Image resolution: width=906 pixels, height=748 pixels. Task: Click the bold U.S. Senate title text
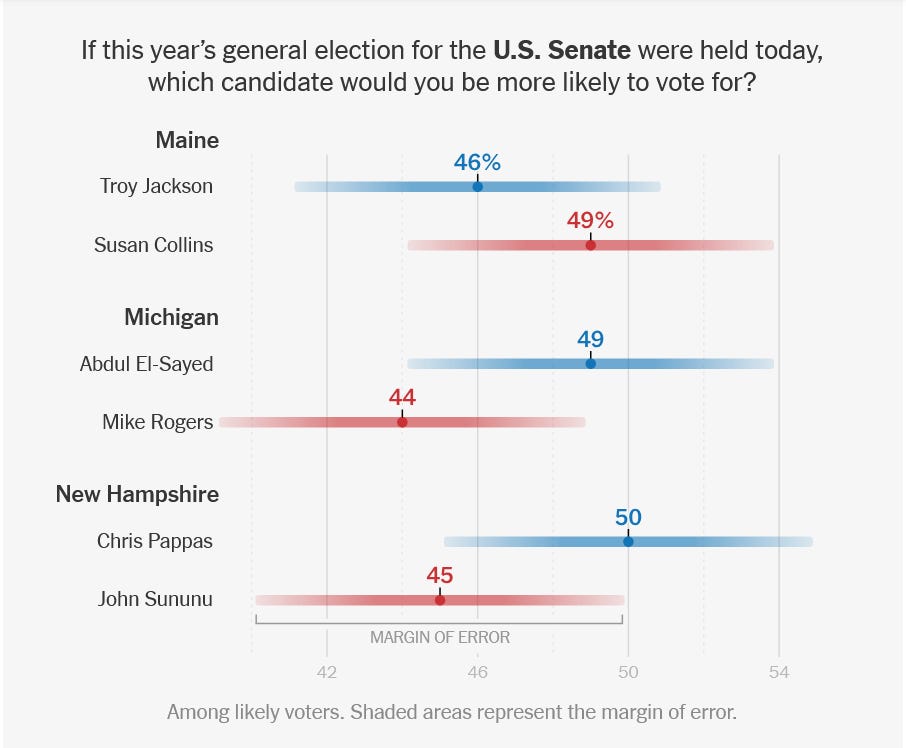tap(562, 50)
